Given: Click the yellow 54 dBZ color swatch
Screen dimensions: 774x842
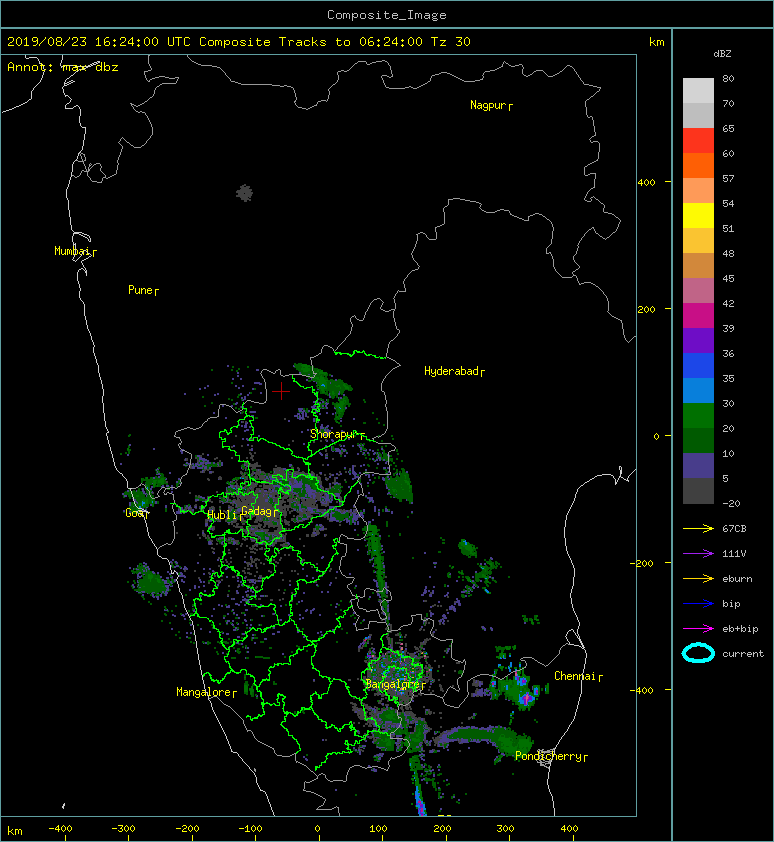Looking at the screenshot, I should coord(698,215).
